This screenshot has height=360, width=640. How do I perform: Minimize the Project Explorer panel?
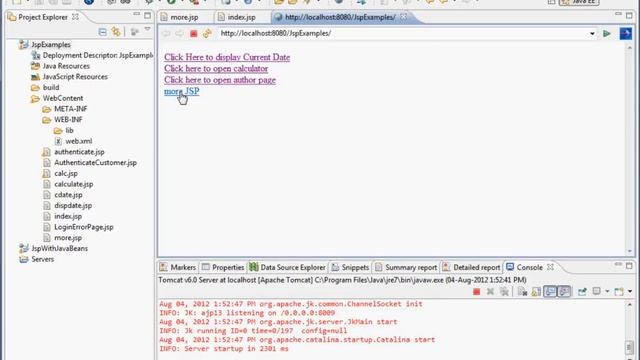[x=136, y=15]
